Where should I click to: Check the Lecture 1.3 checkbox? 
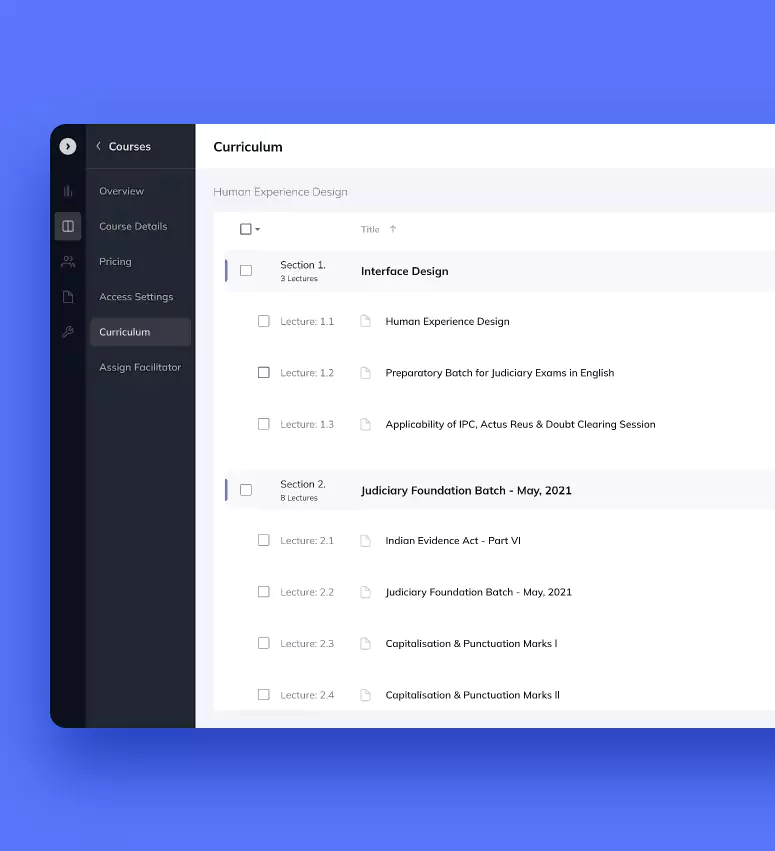coord(264,424)
